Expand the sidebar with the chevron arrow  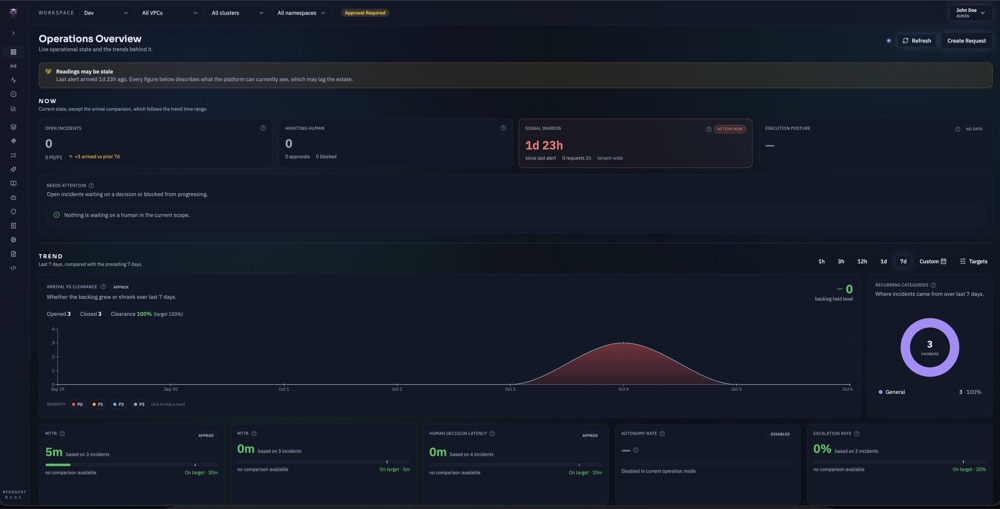click(13, 33)
